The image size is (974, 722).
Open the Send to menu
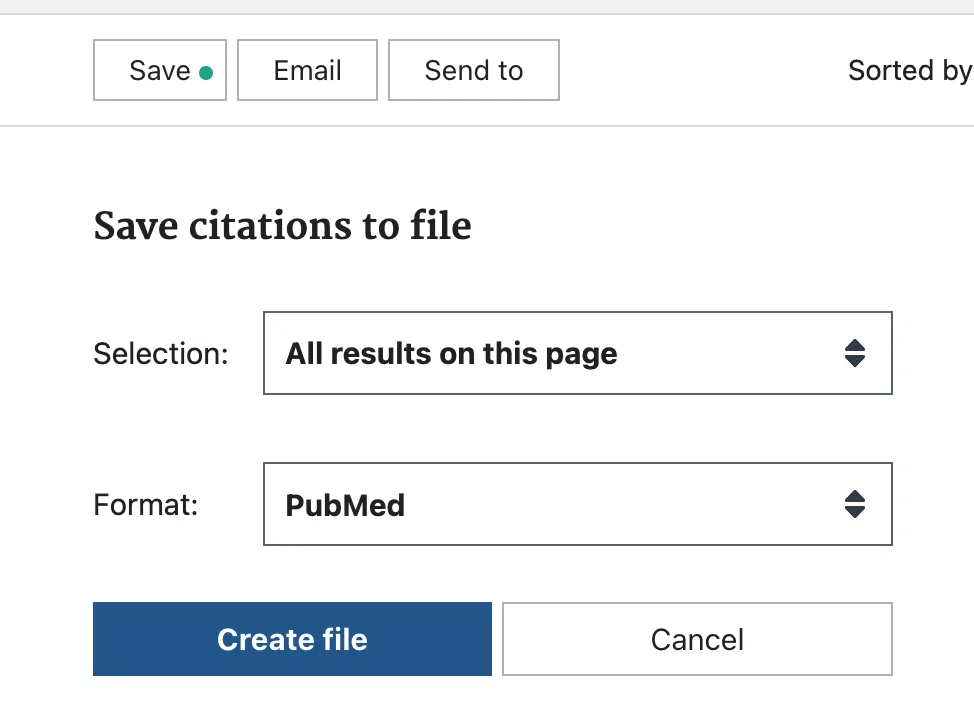click(x=474, y=70)
